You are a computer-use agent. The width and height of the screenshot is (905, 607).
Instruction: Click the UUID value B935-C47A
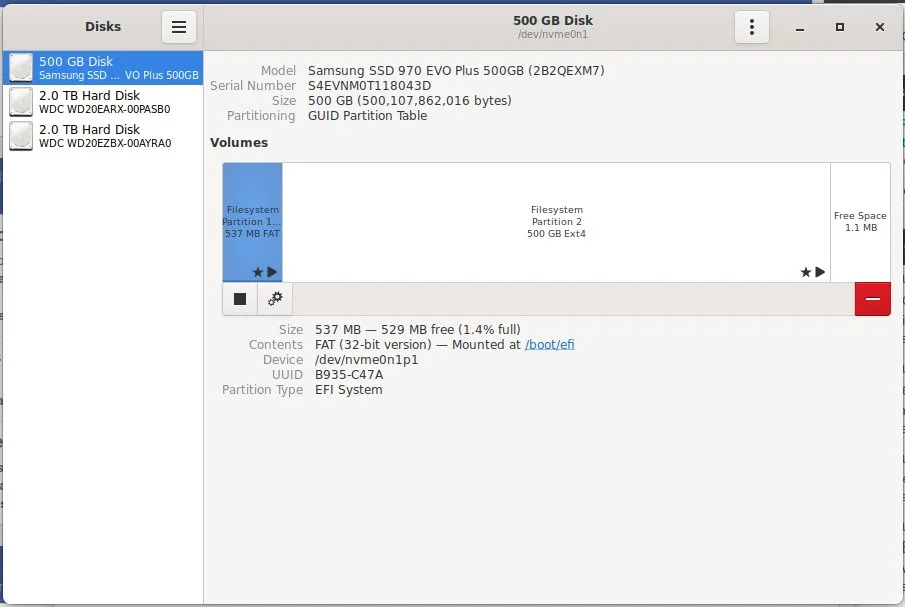(x=349, y=374)
